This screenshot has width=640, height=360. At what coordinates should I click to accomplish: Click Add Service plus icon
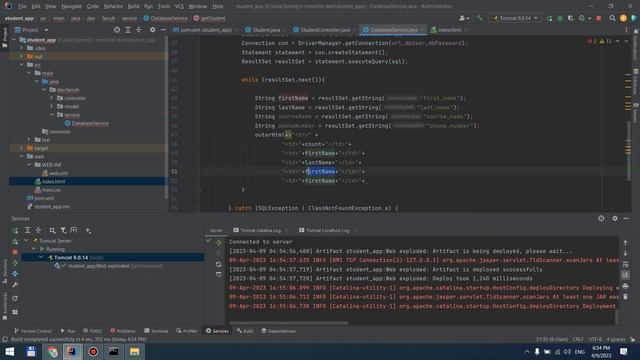tap(88, 231)
